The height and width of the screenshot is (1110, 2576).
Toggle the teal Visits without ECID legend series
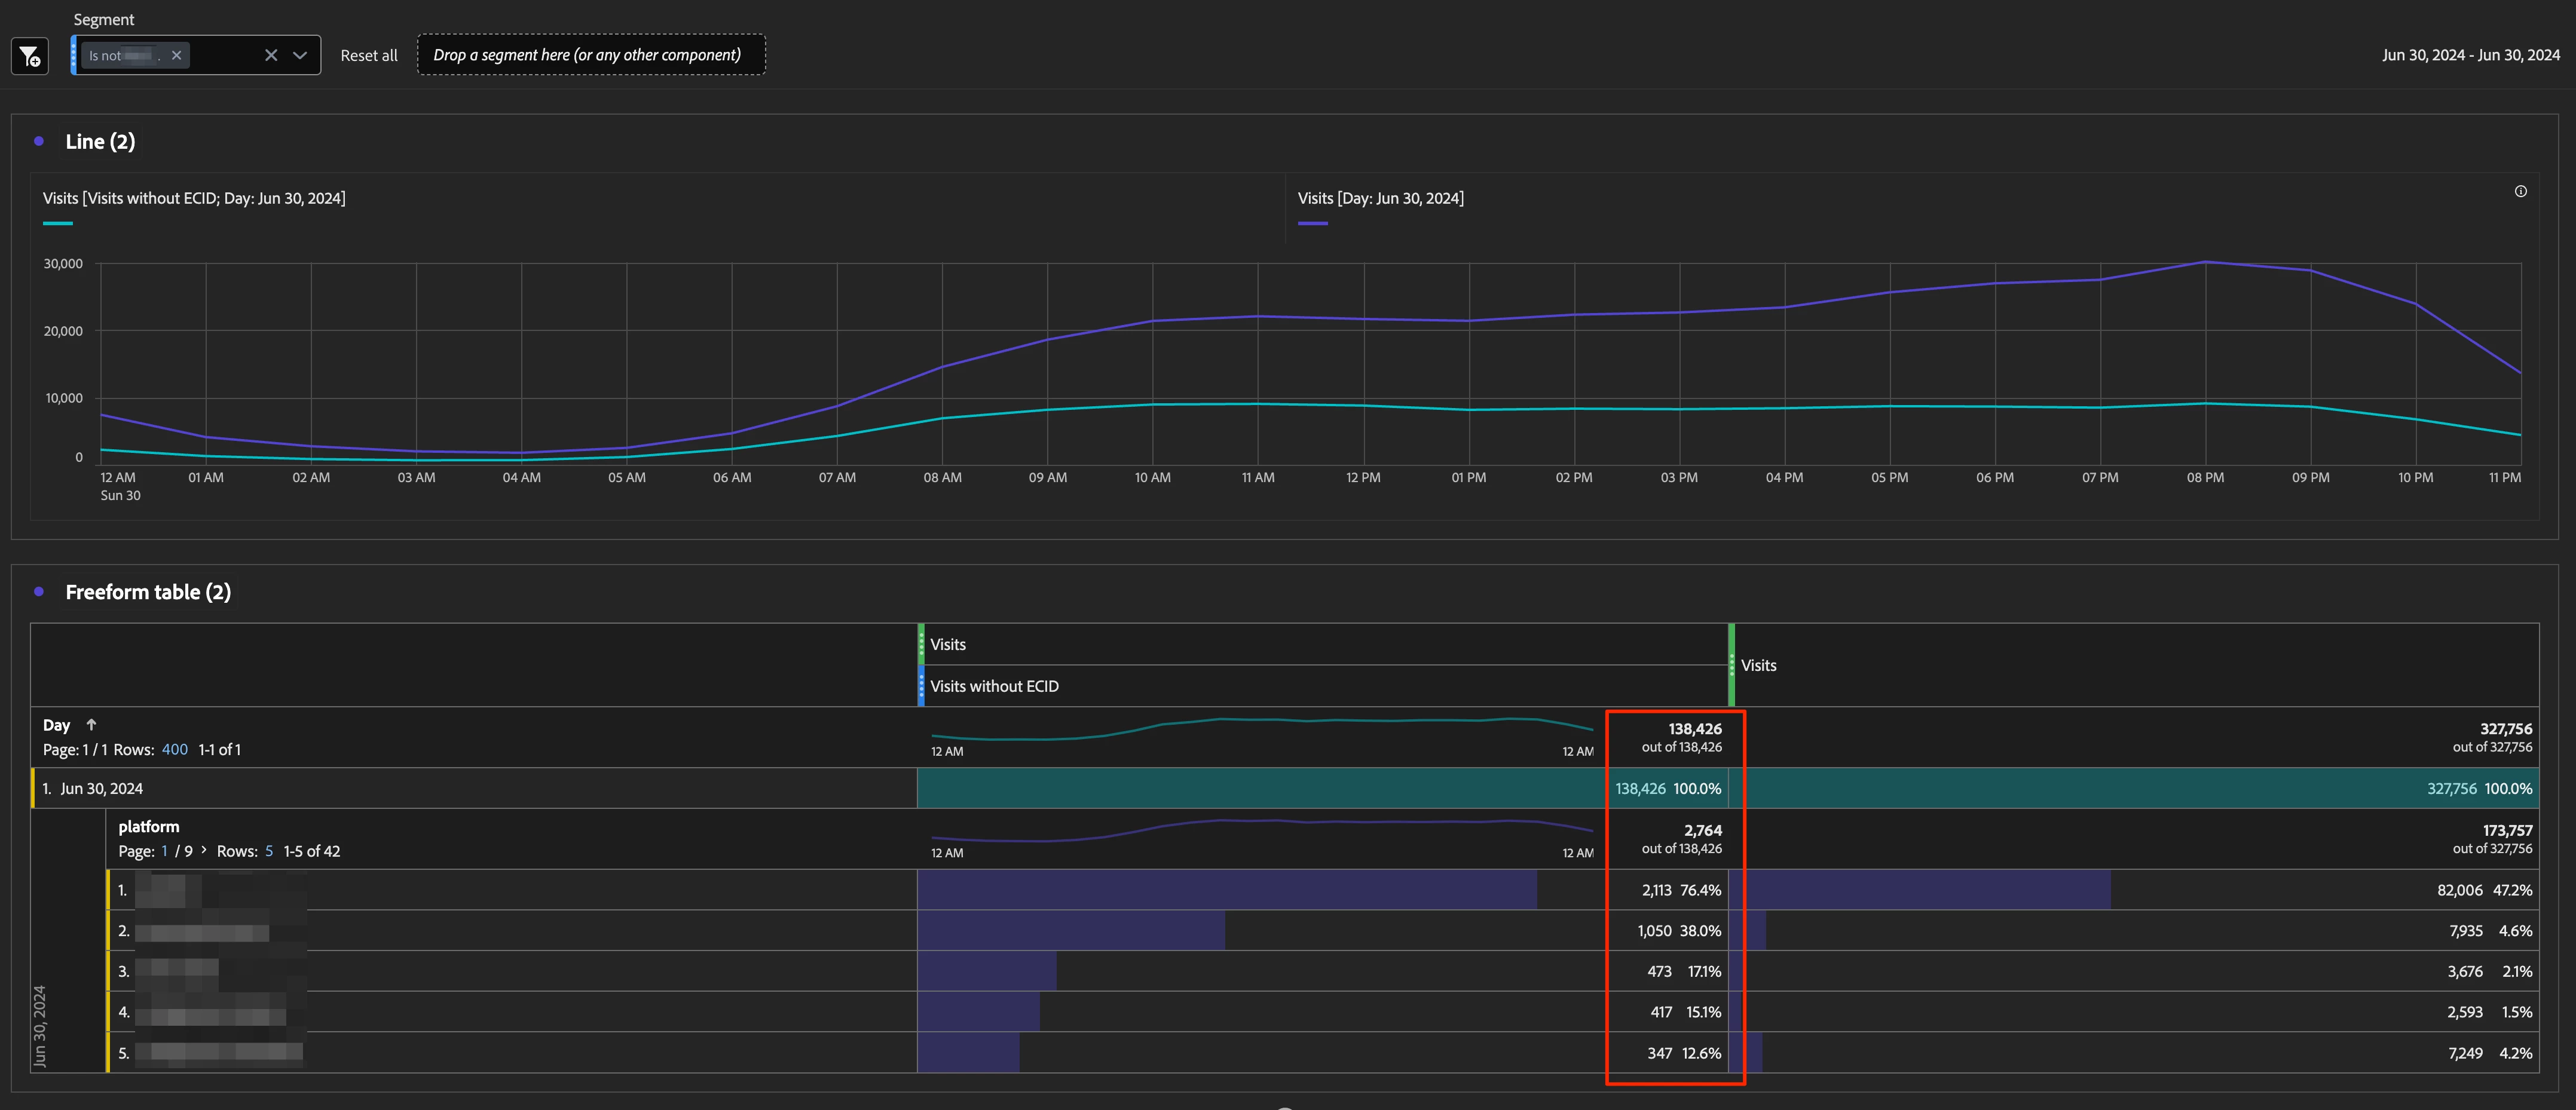point(193,199)
